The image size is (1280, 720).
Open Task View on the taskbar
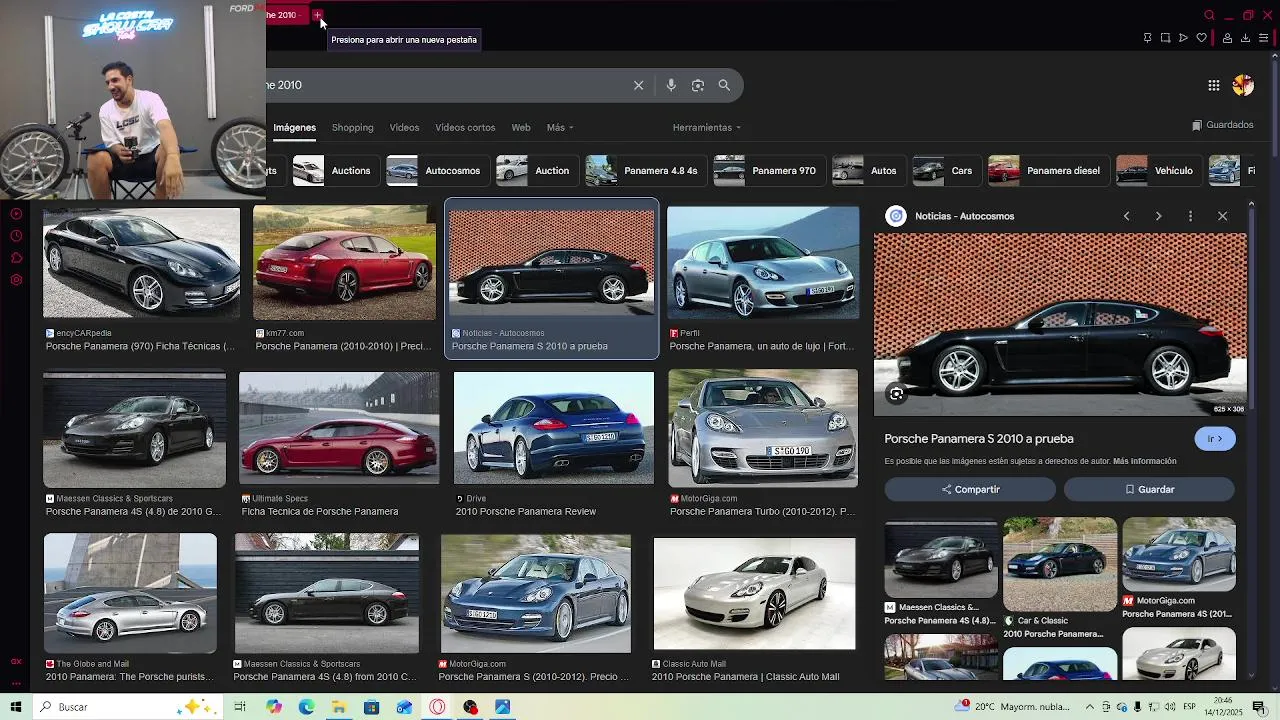point(240,707)
